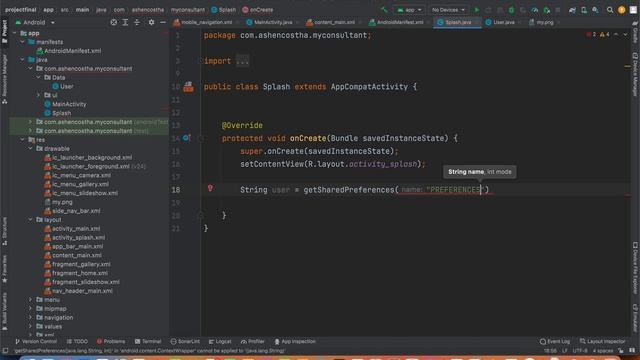Toggle the Device File Explorer side panel

(635, 268)
